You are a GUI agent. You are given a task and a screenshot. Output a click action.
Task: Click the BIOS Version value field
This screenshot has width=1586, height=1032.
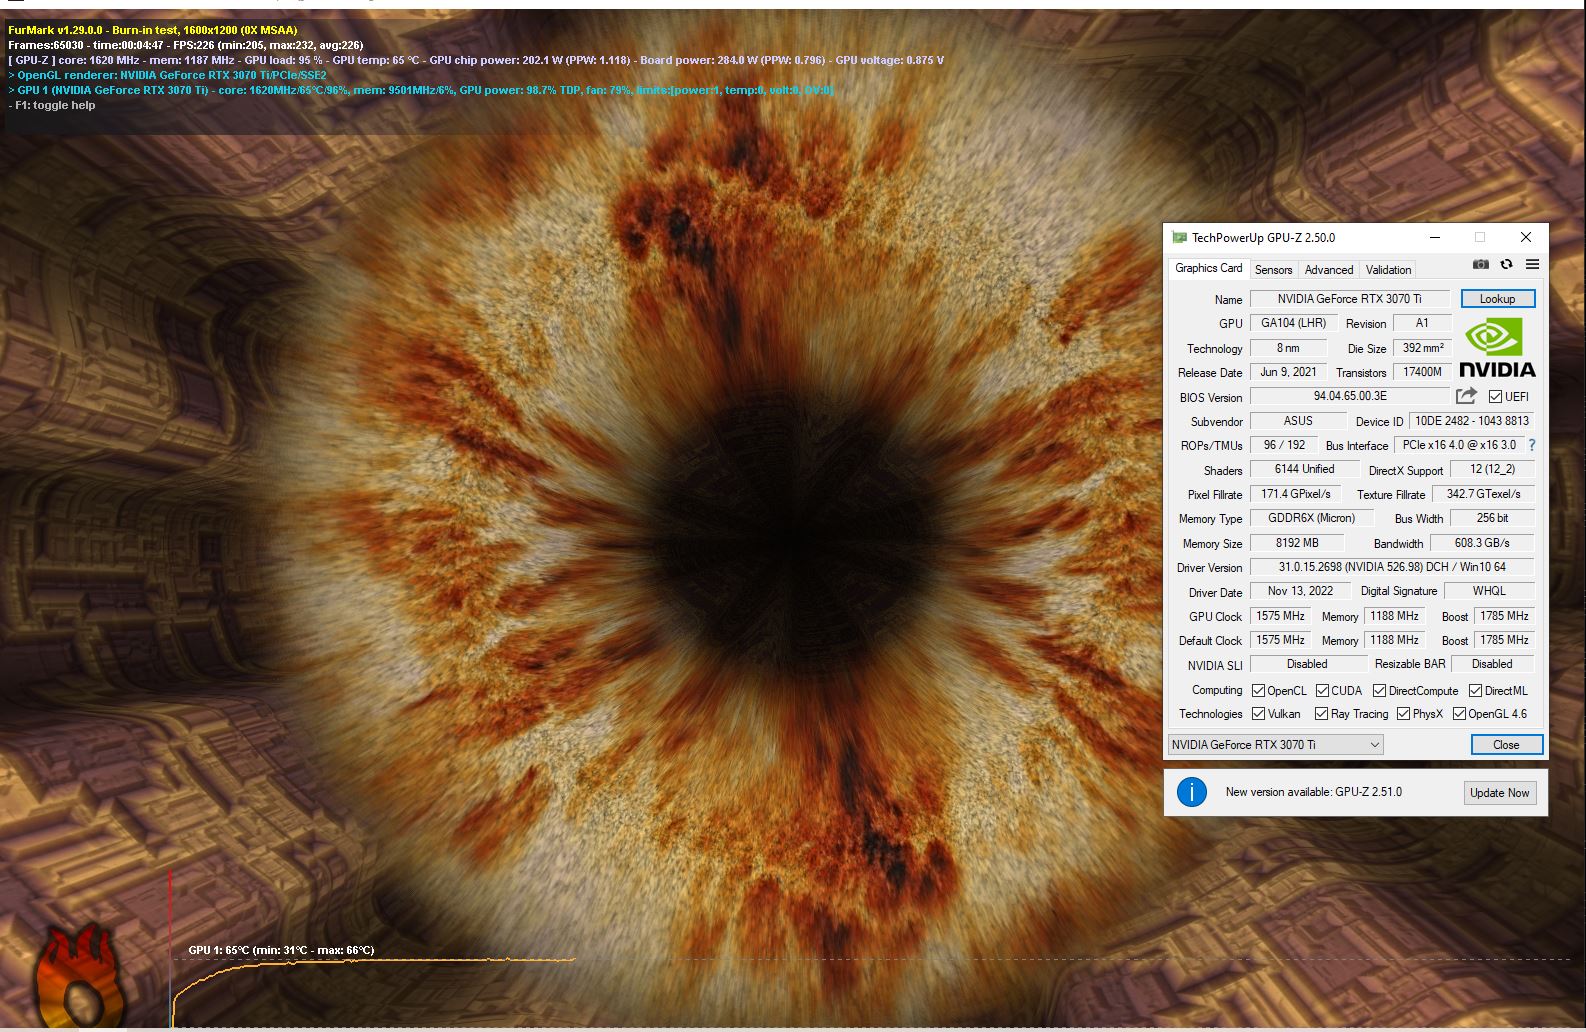[x=1349, y=396]
